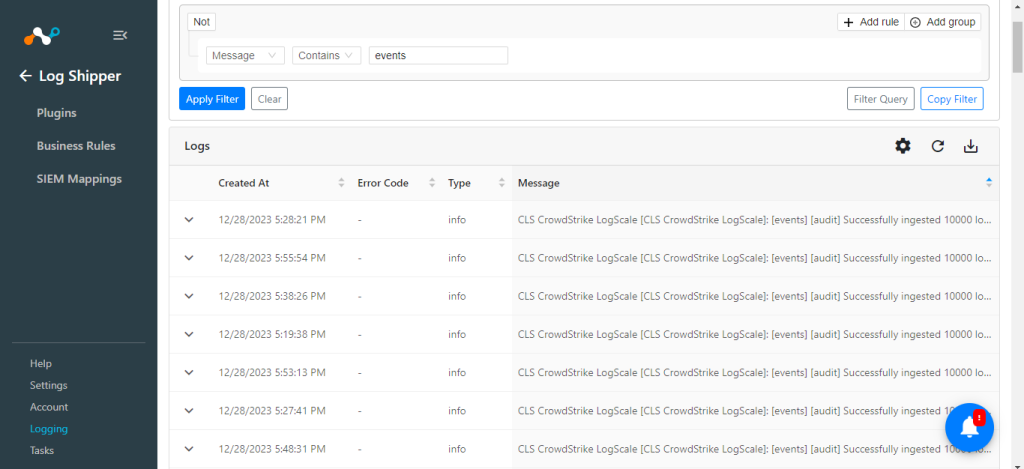Click the events filter value field
This screenshot has width=1024, height=469.
click(x=438, y=56)
